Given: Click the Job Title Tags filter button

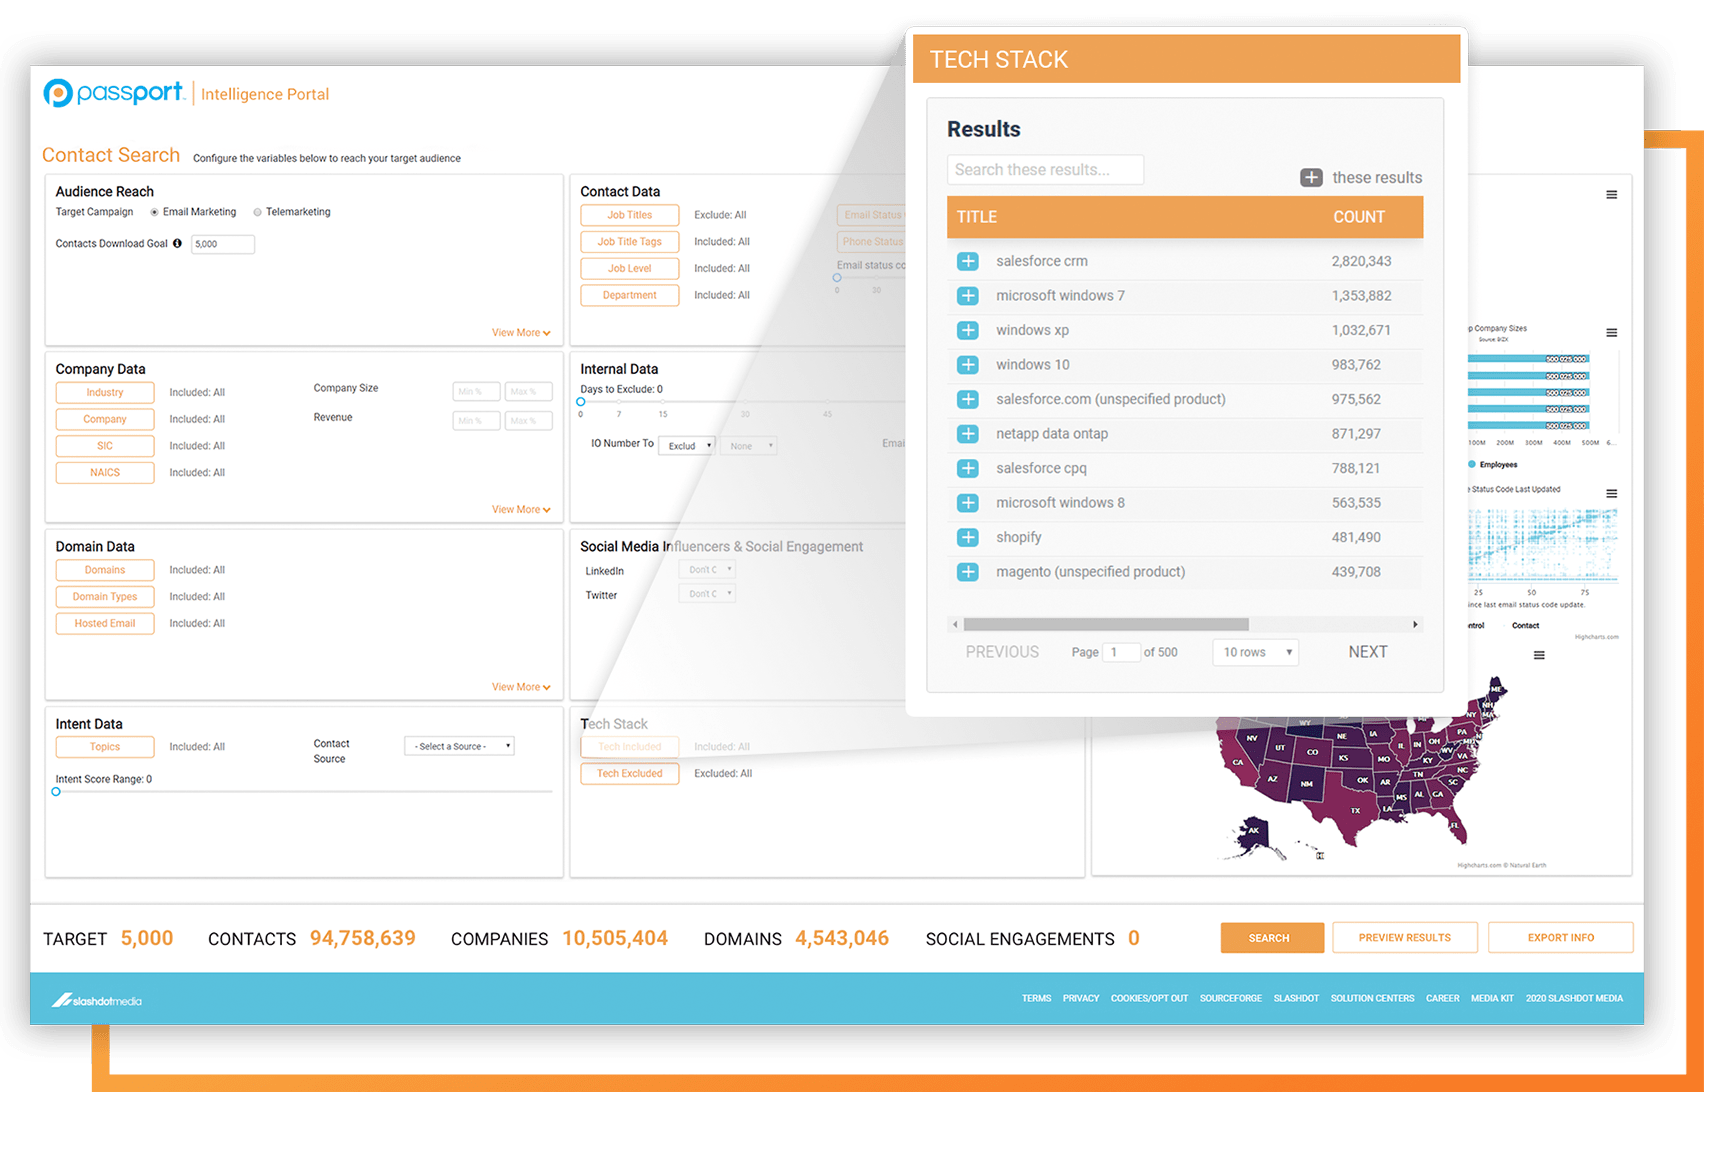Looking at the screenshot, I should [630, 242].
